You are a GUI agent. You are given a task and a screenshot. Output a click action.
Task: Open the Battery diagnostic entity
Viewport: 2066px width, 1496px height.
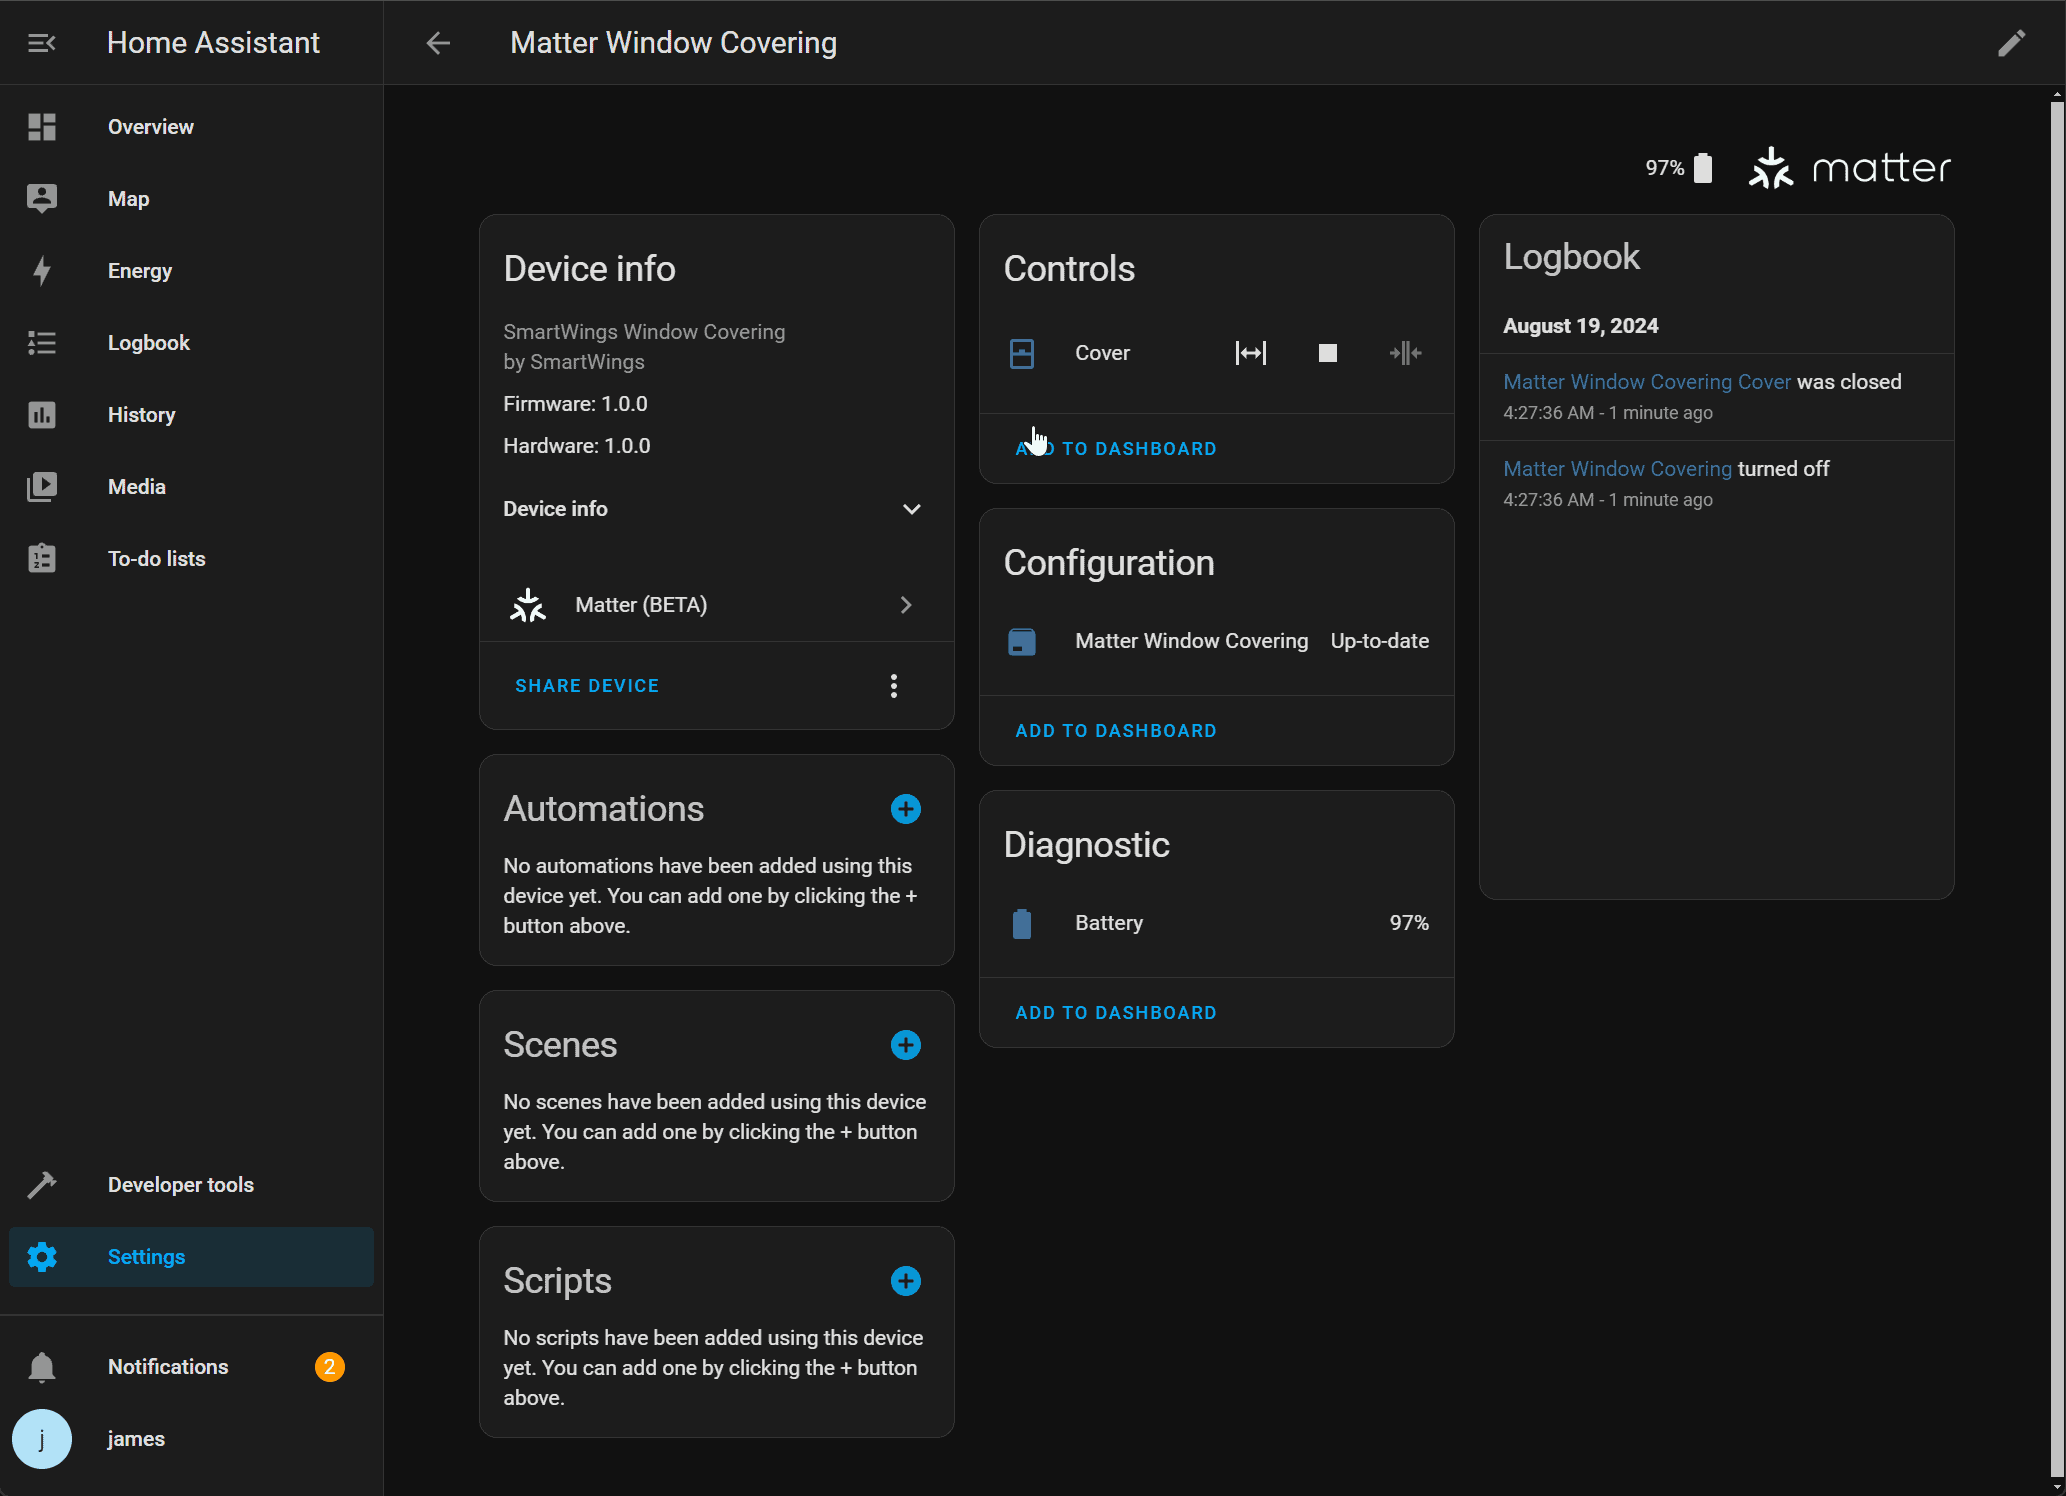point(1108,923)
